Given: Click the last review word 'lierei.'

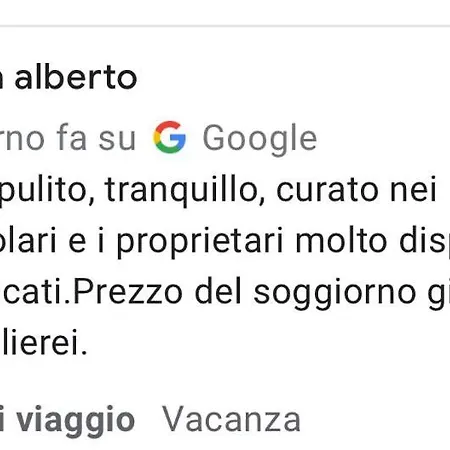Looking at the screenshot, I should click(44, 343).
